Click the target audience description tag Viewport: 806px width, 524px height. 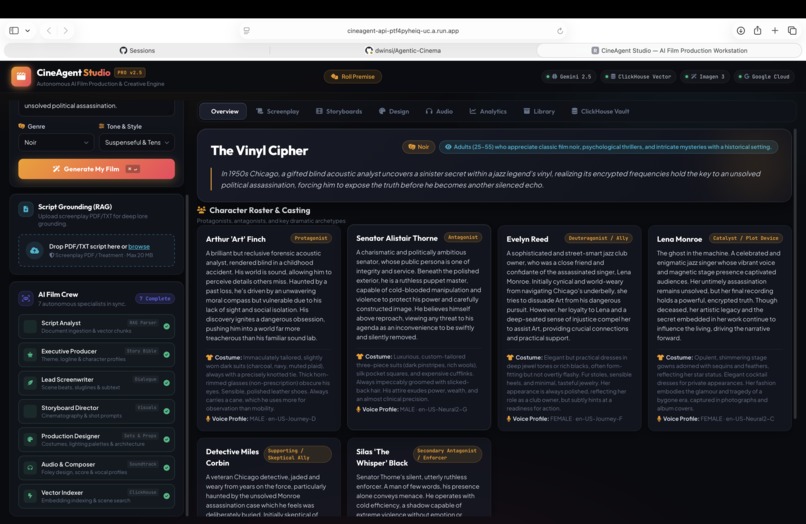(608, 147)
